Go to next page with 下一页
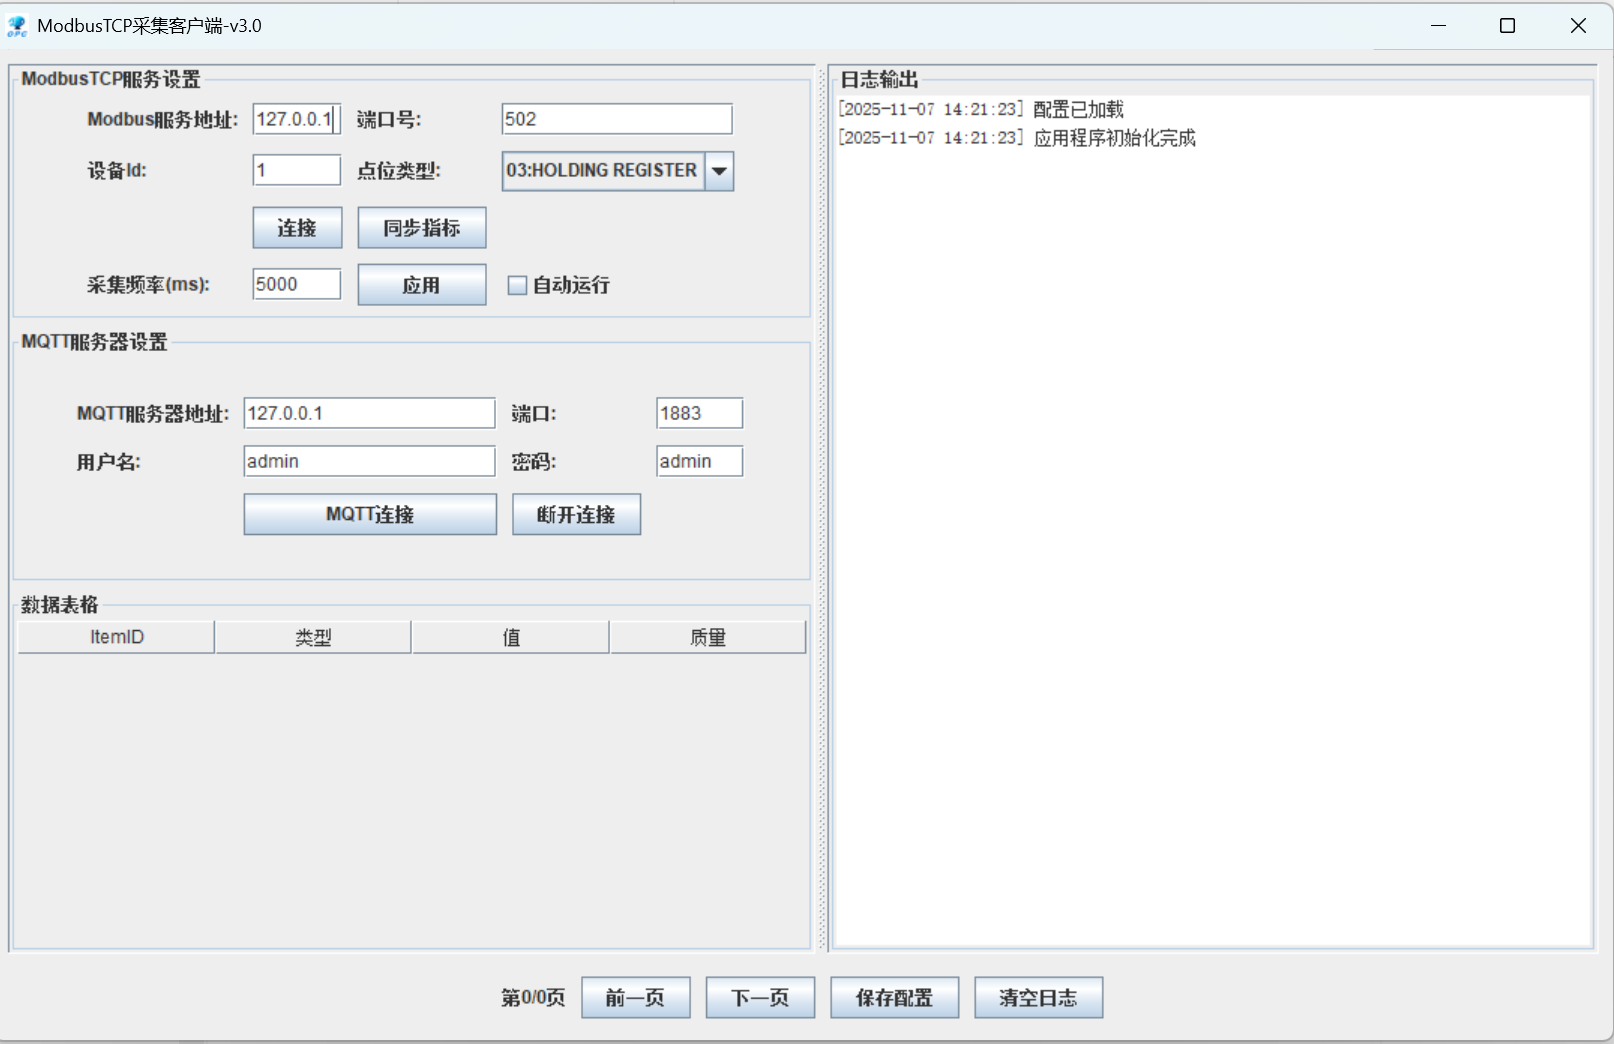 point(760,997)
